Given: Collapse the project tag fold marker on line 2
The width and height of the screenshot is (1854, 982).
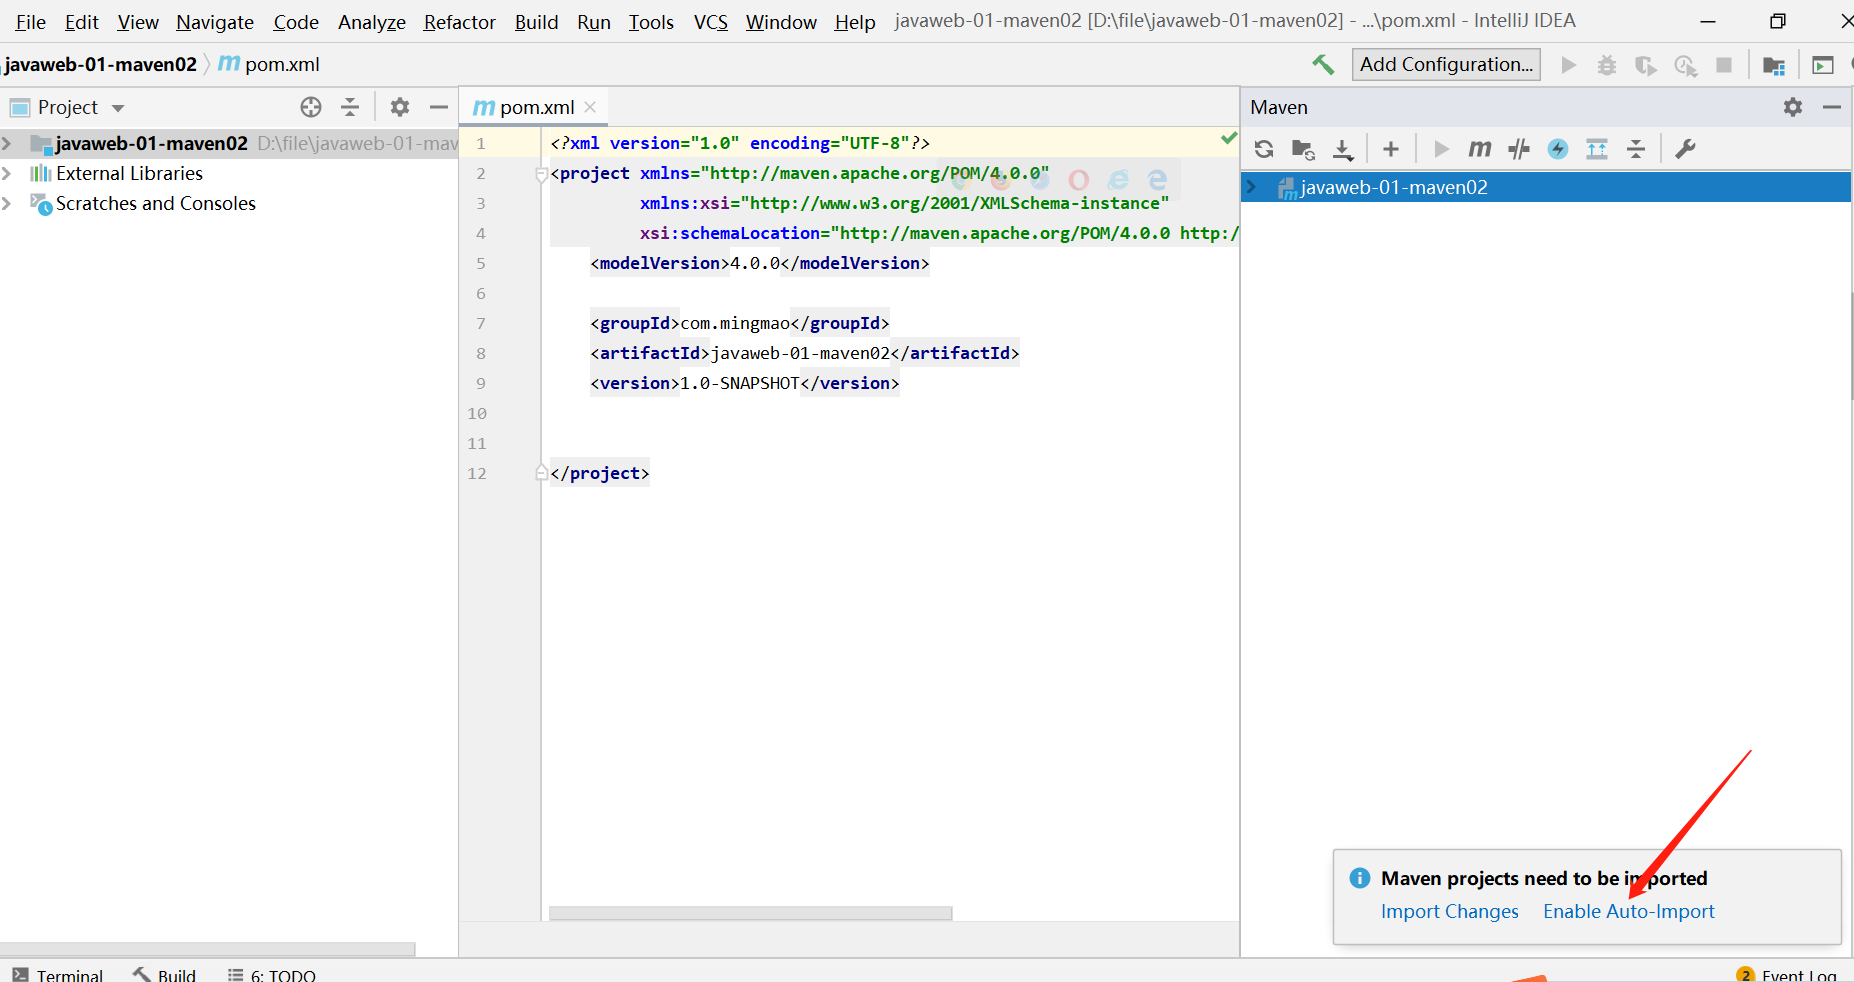Looking at the screenshot, I should point(541,174).
